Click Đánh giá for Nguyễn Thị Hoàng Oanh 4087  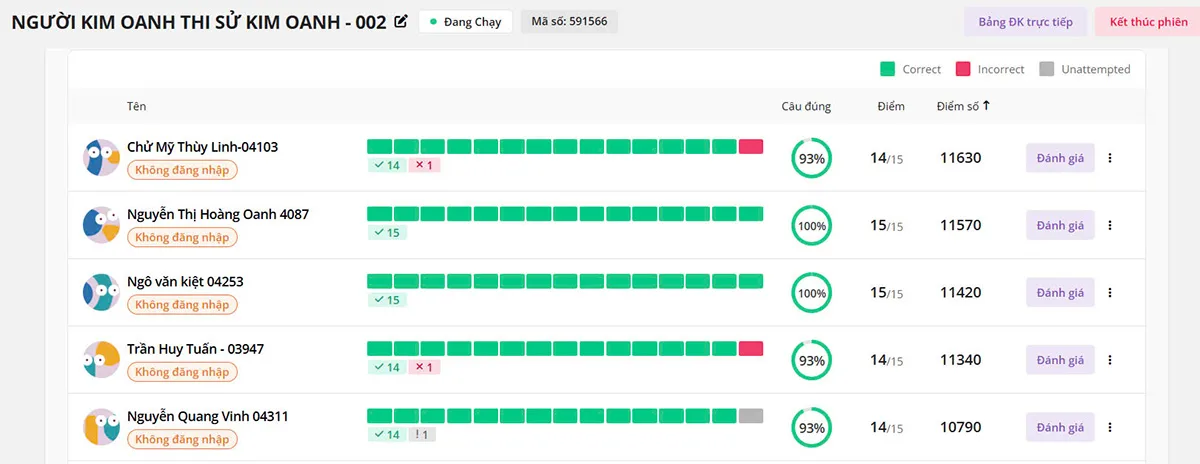click(1060, 226)
